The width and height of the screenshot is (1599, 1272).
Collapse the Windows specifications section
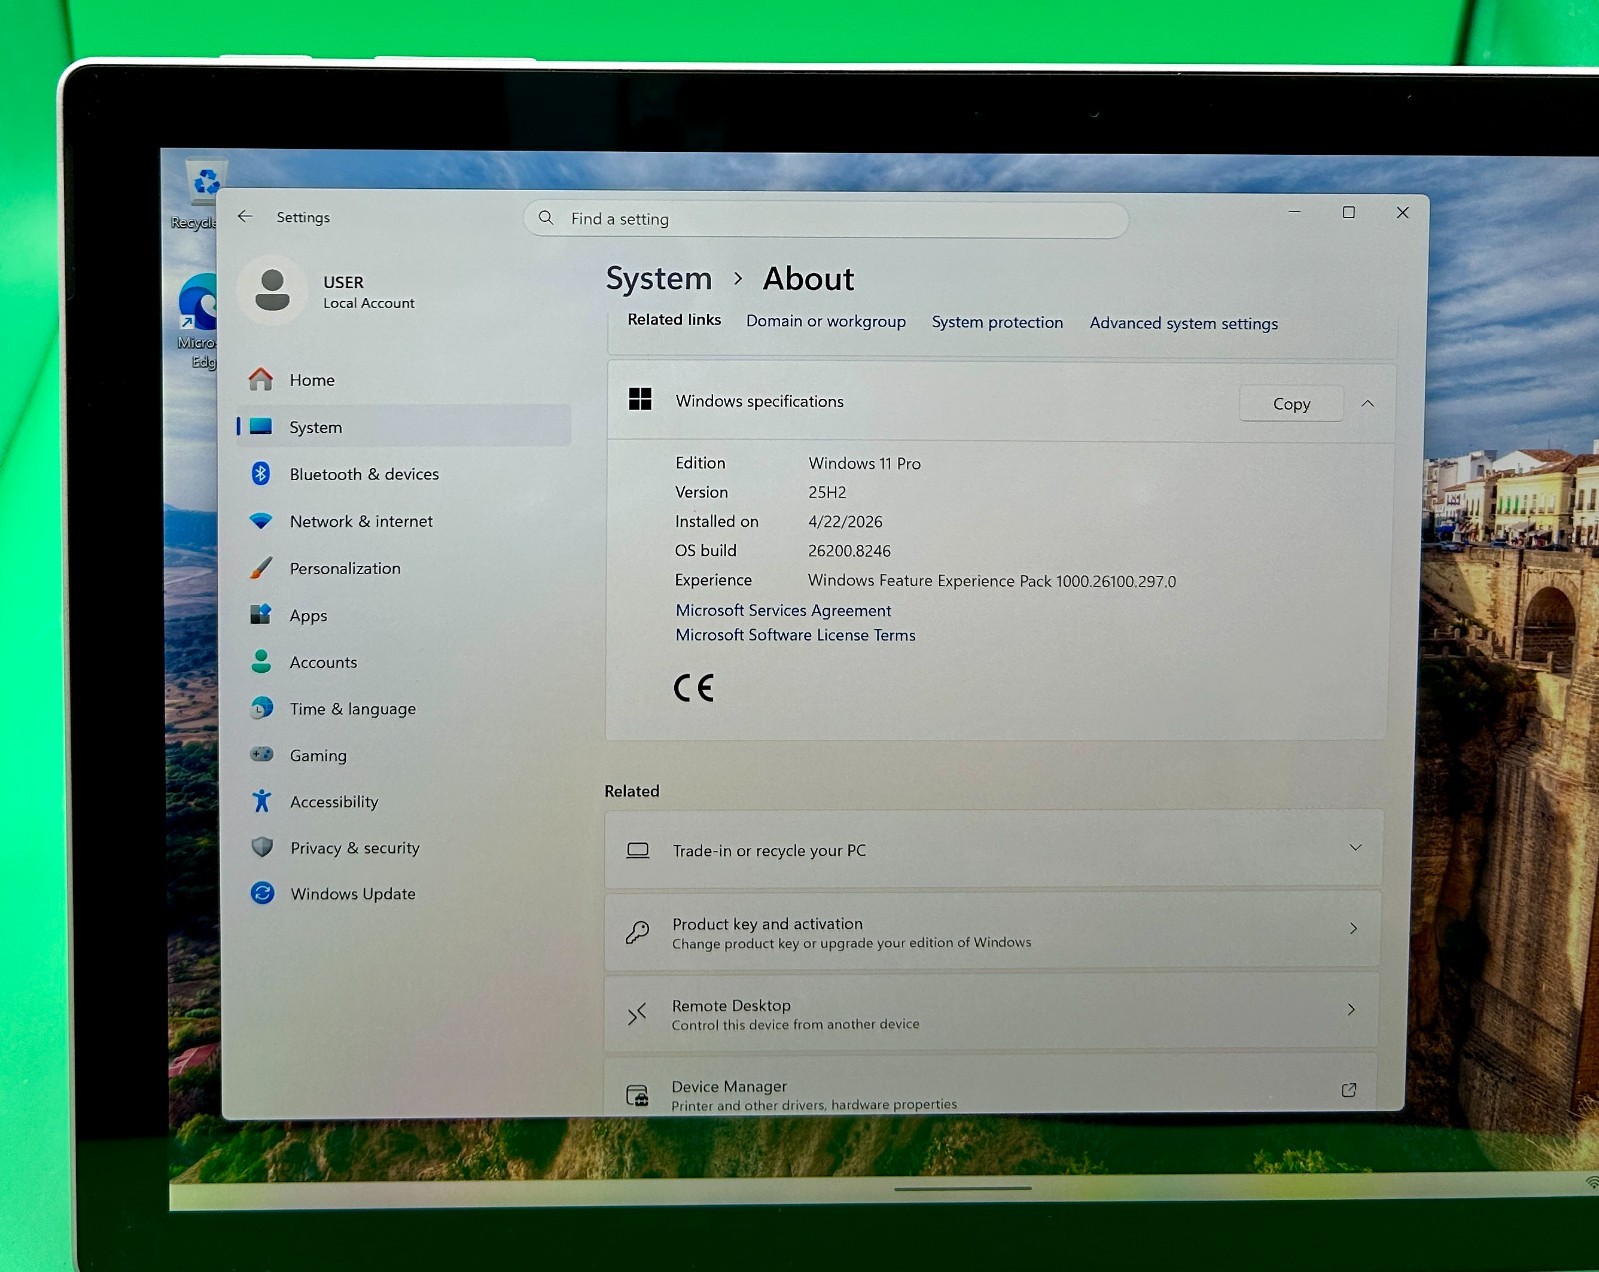tap(1368, 403)
